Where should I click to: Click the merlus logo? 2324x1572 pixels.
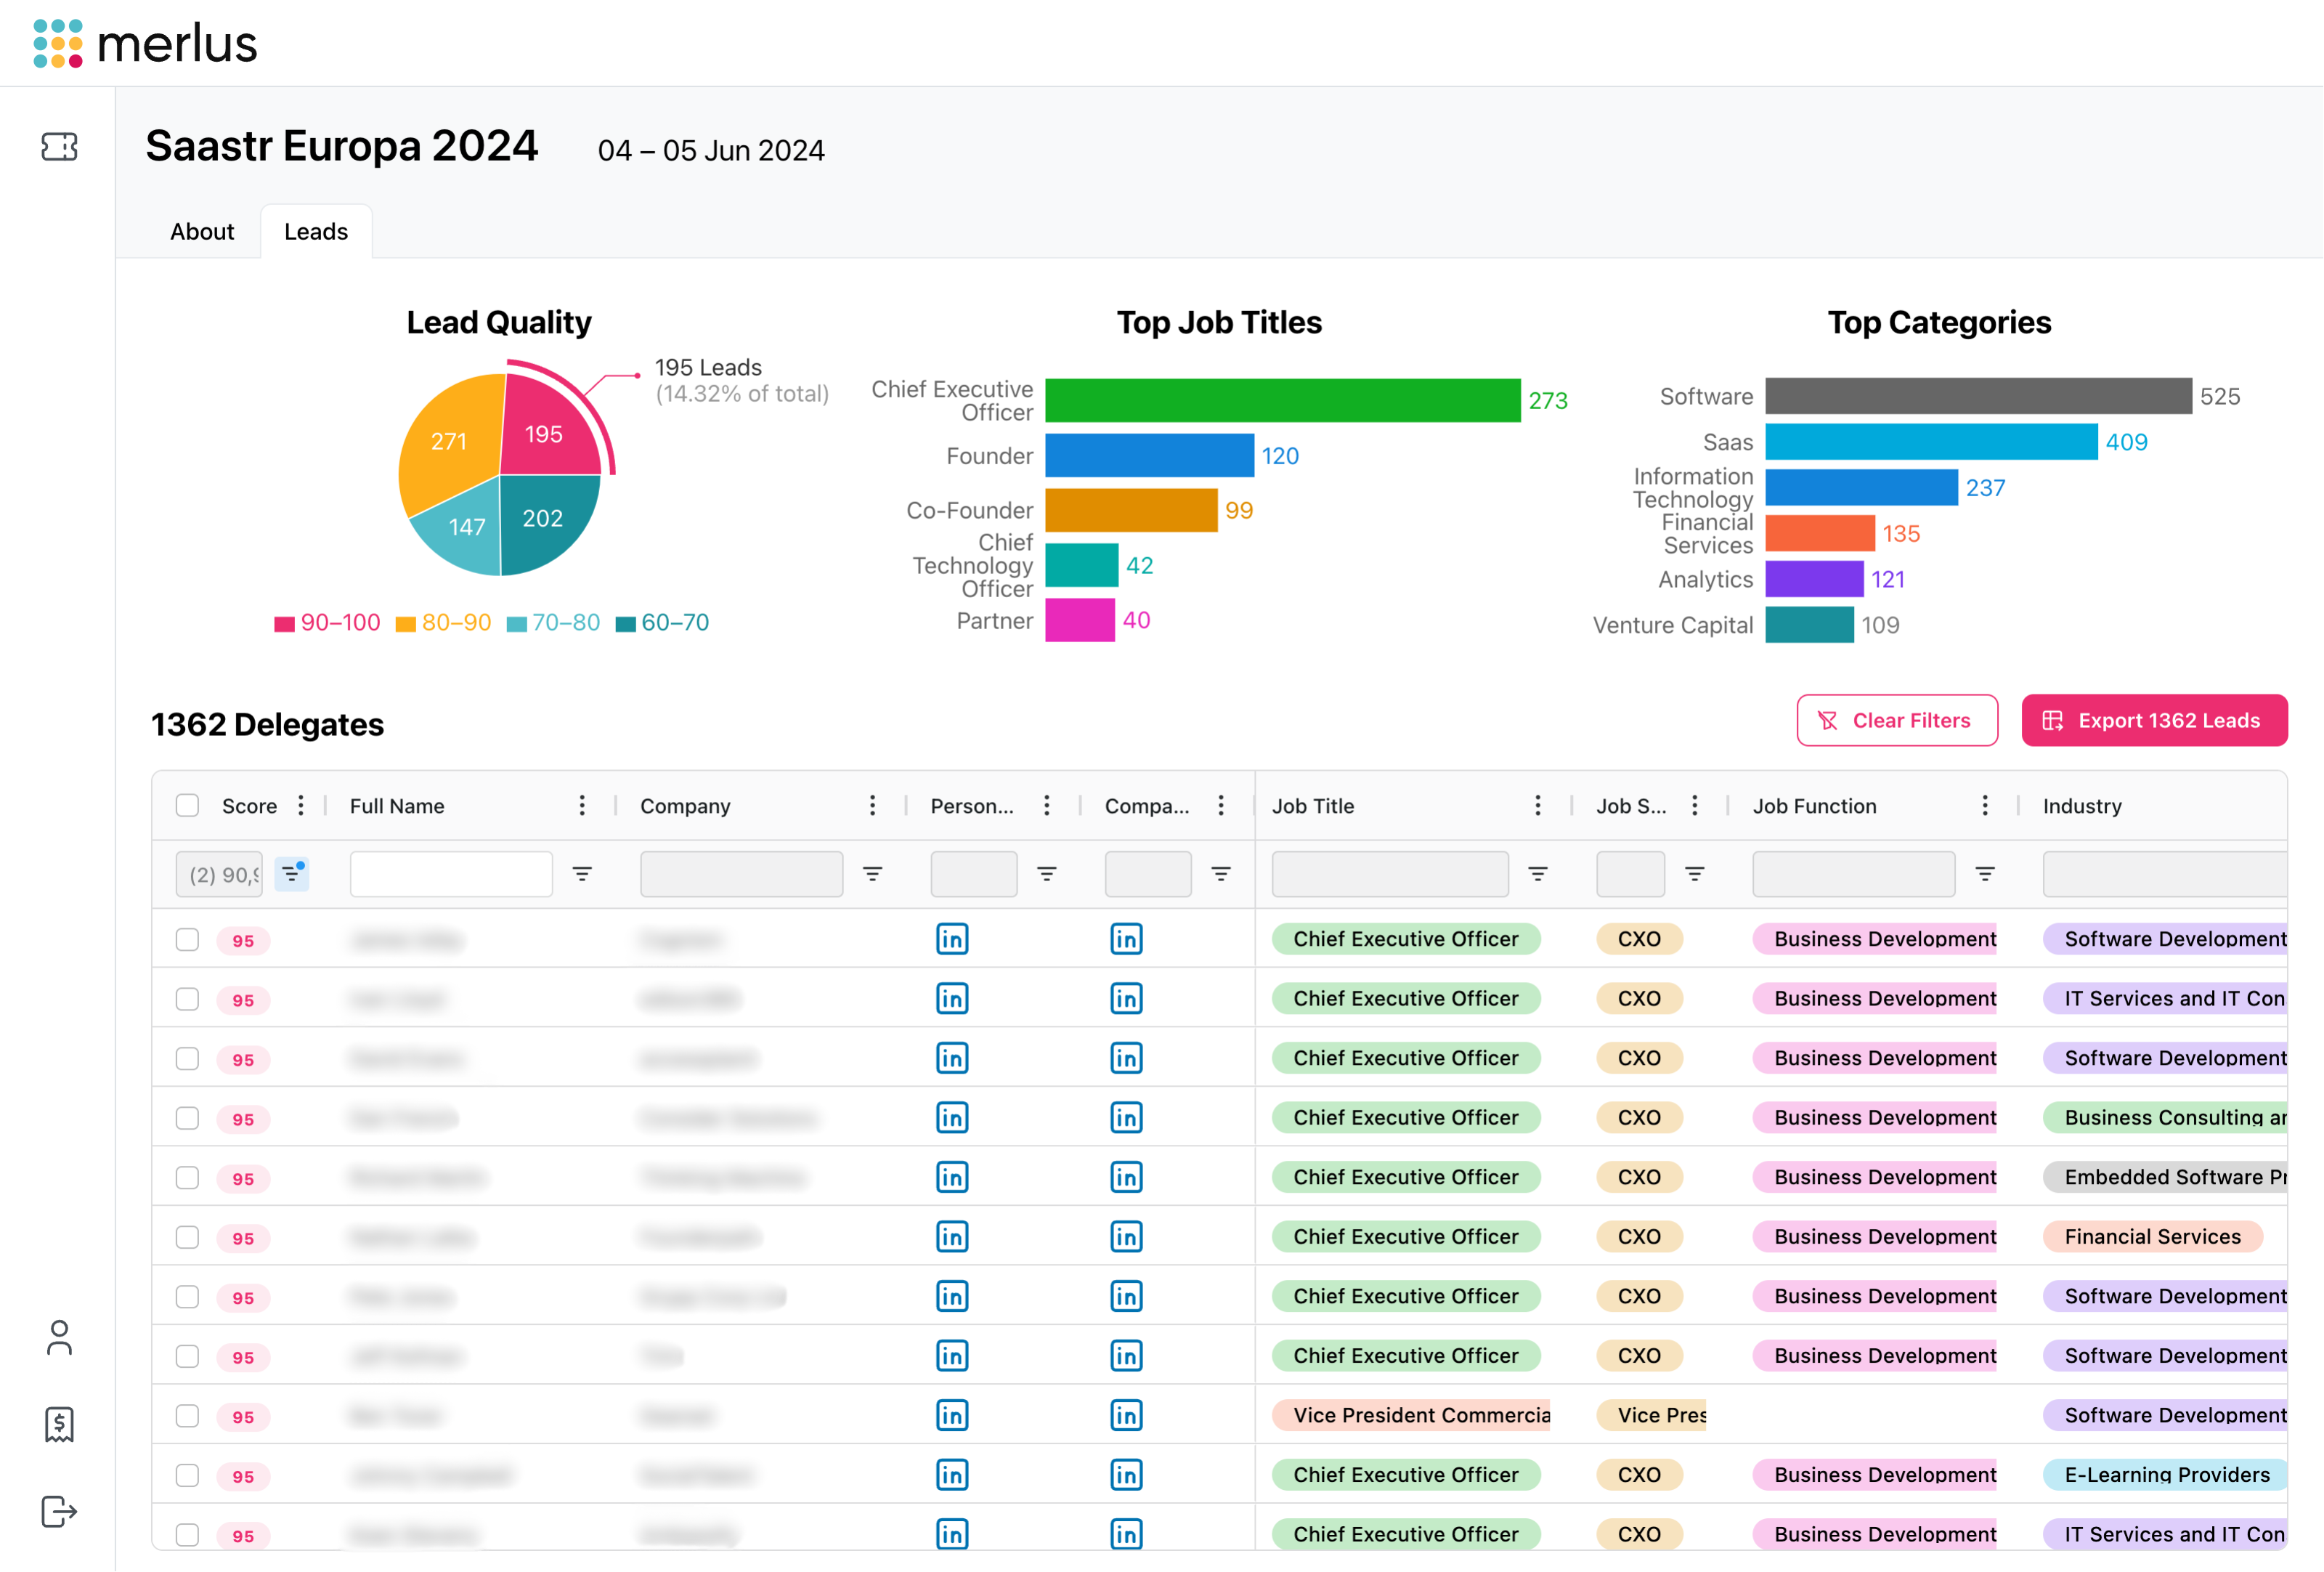click(x=146, y=44)
